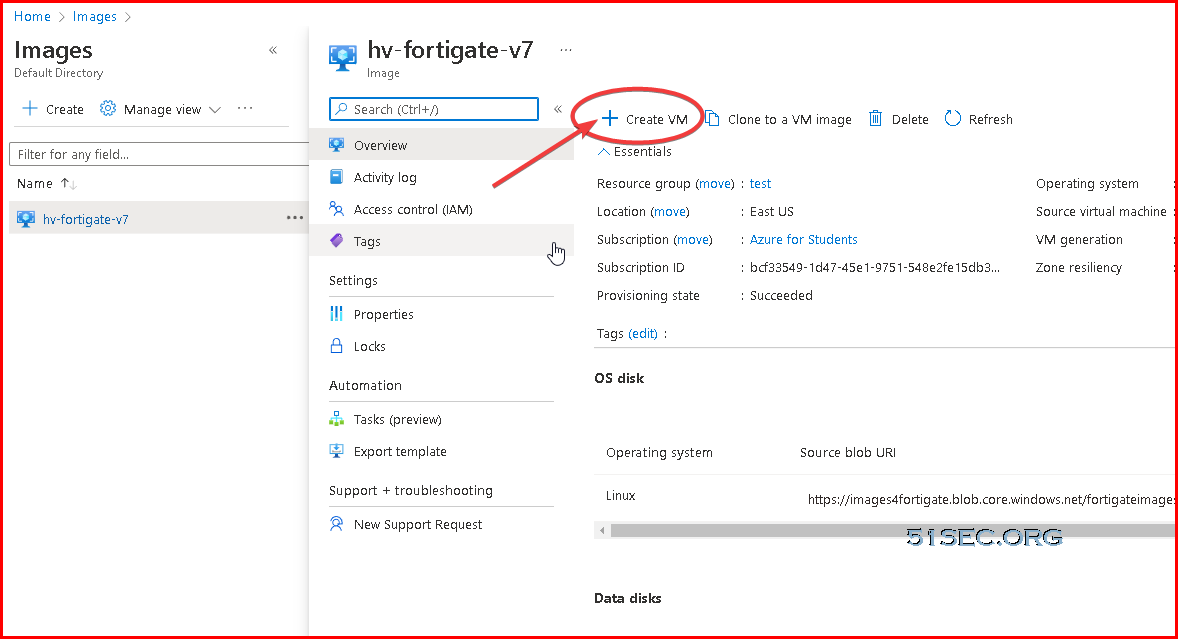Click the Access control (IAM) icon
This screenshot has width=1178, height=639.
tap(337, 209)
